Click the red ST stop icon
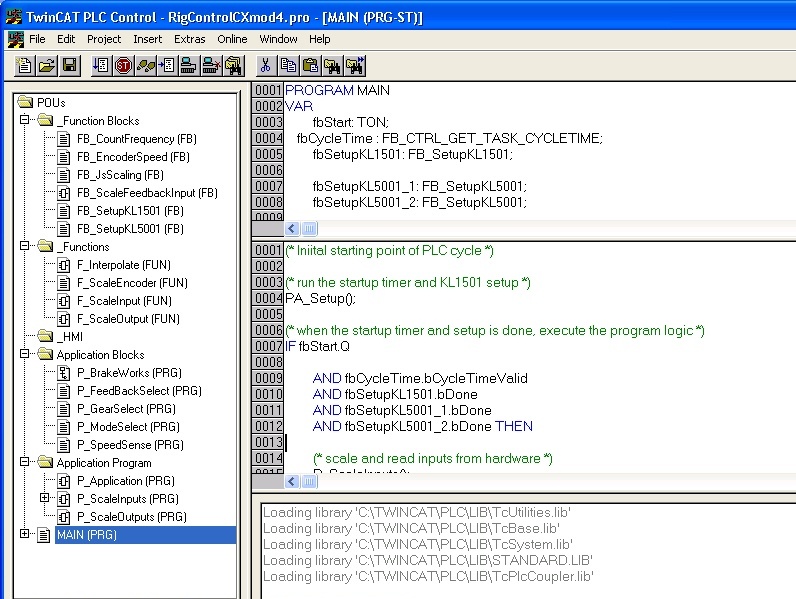The image size is (796, 599). (x=123, y=66)
